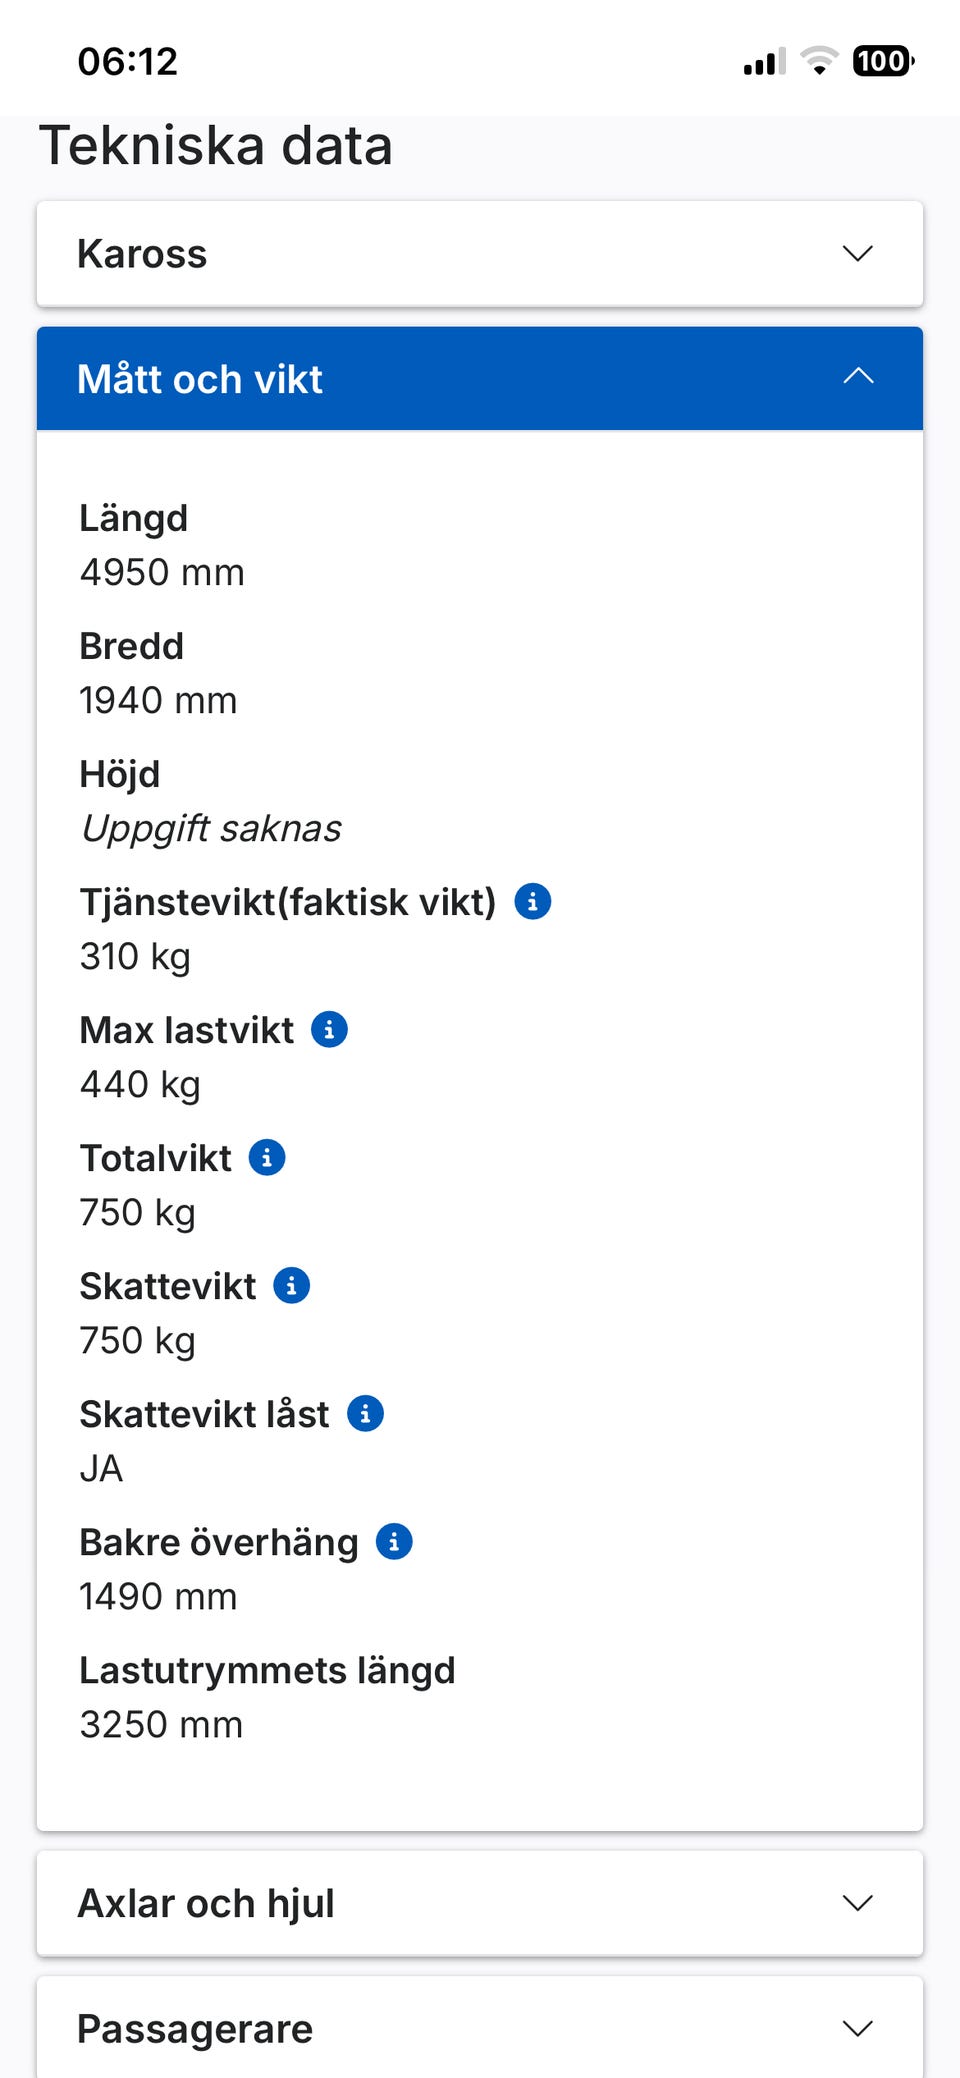Screen dimensions: 960x2078
Task: Click the Mått och vikt header title
Action: [200, 379]
